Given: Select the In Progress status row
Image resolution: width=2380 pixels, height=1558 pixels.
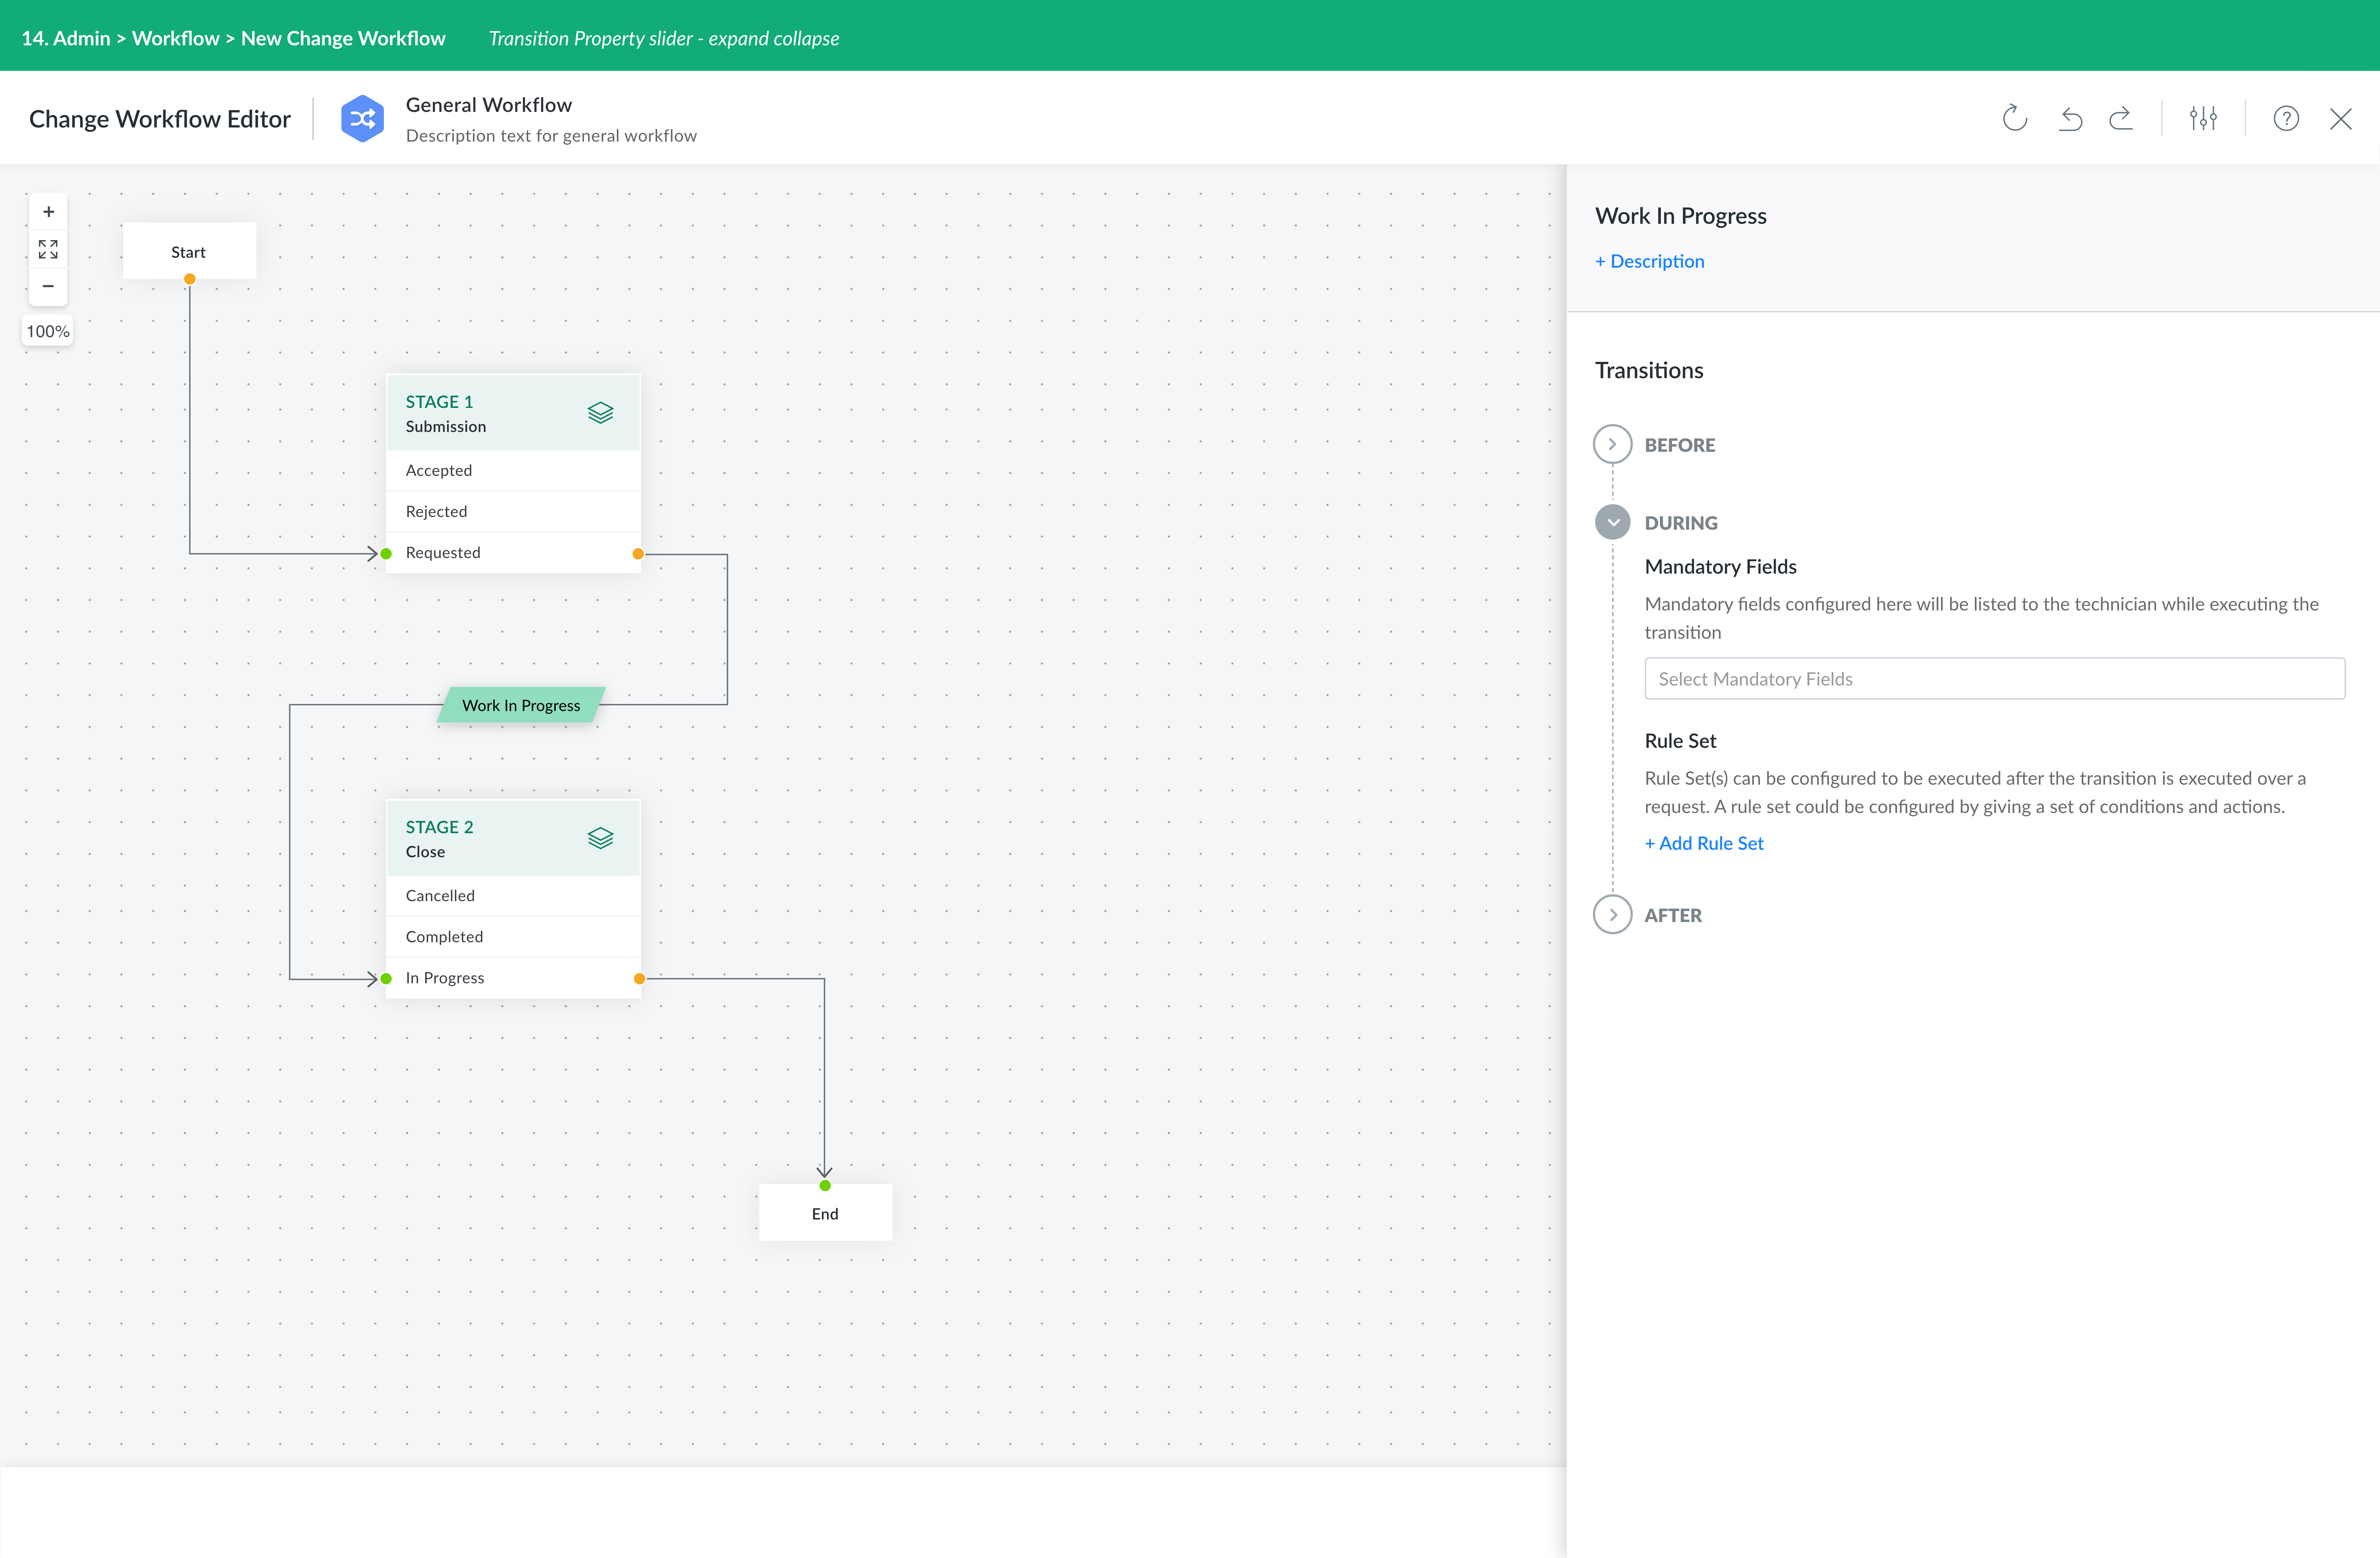Looking at the screenshot, I should [x=513, y=978].
